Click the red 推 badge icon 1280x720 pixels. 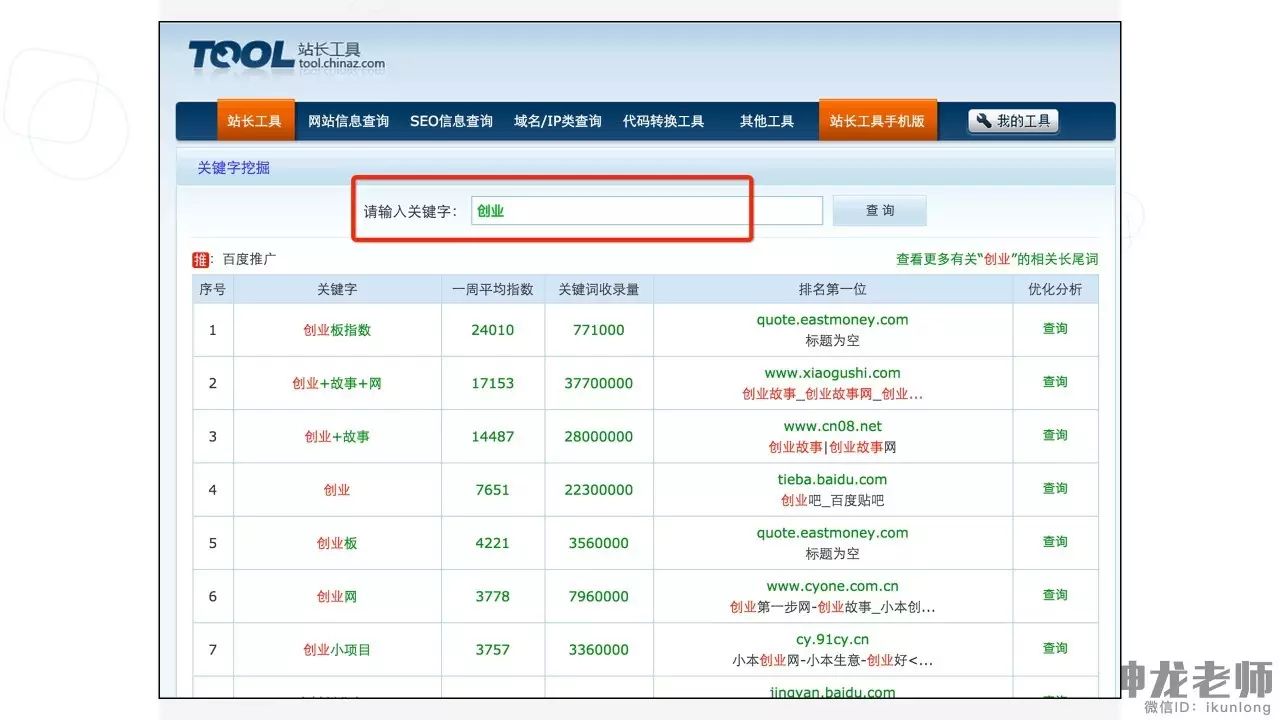tap(201, 260)
